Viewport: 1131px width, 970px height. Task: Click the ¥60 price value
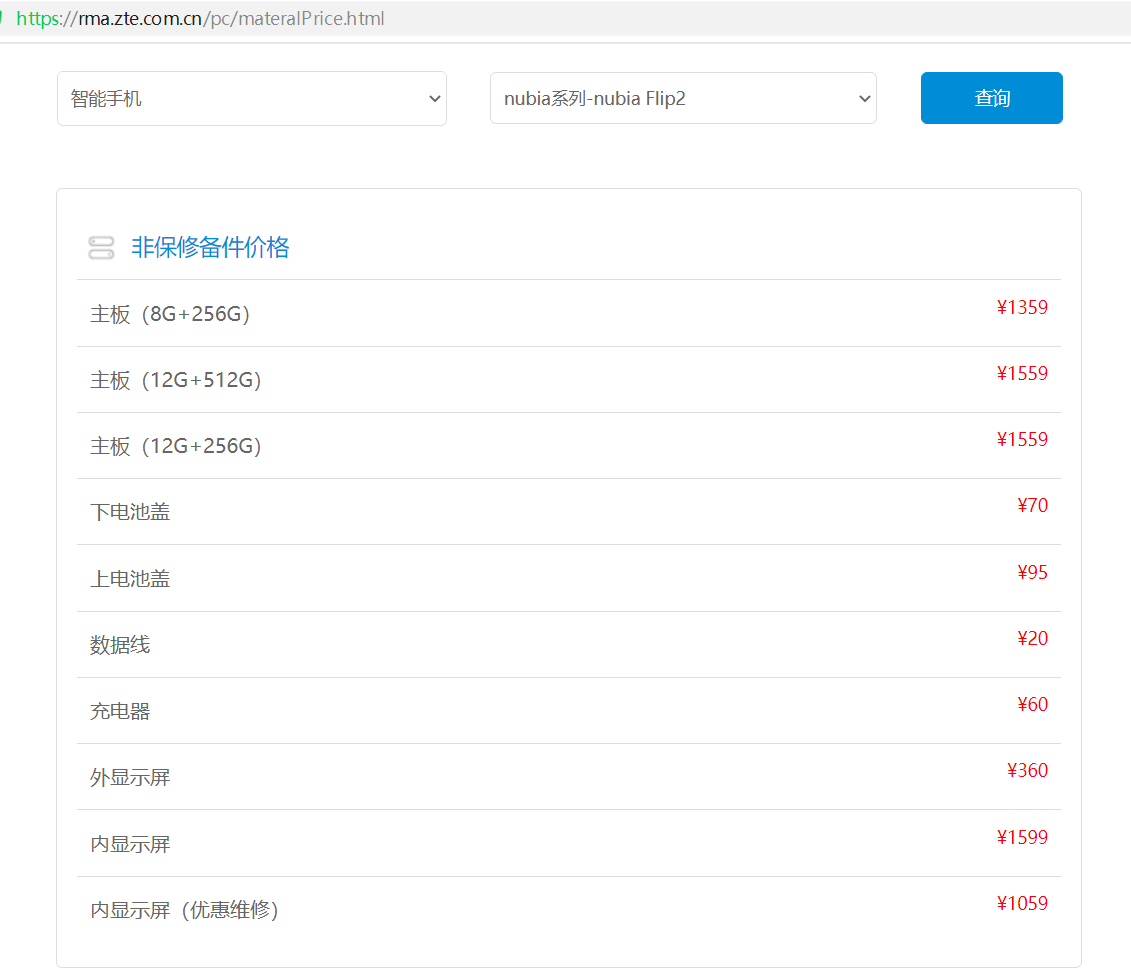tap(1032, 705)
